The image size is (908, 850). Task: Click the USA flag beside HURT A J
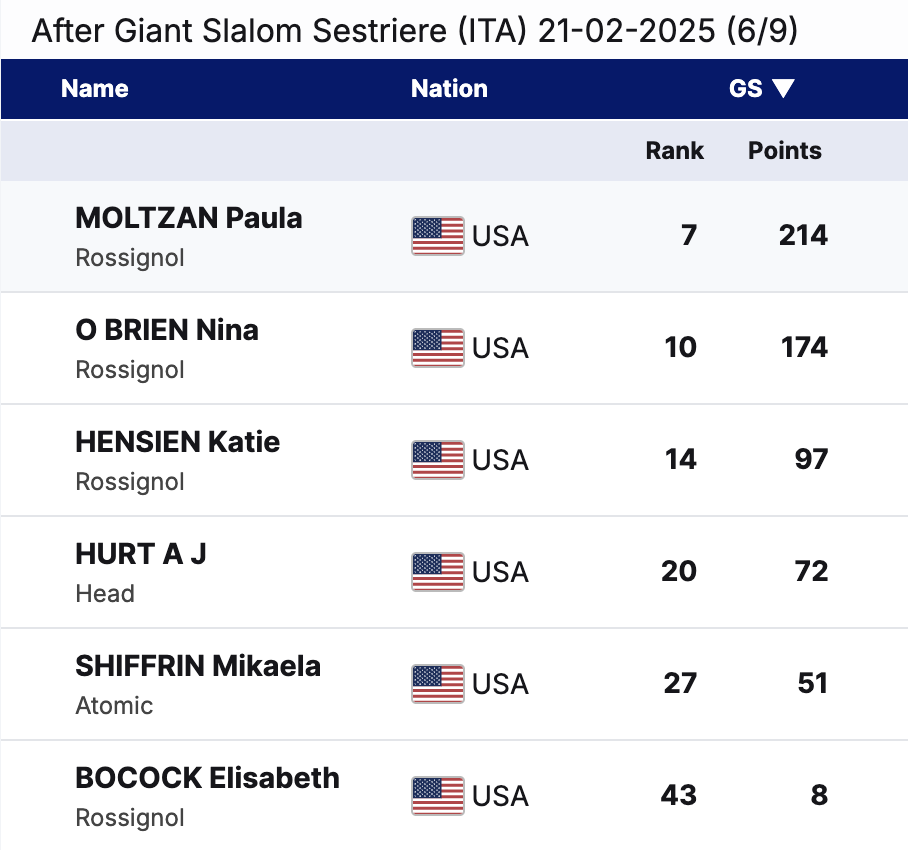click(x=437, y=572)
